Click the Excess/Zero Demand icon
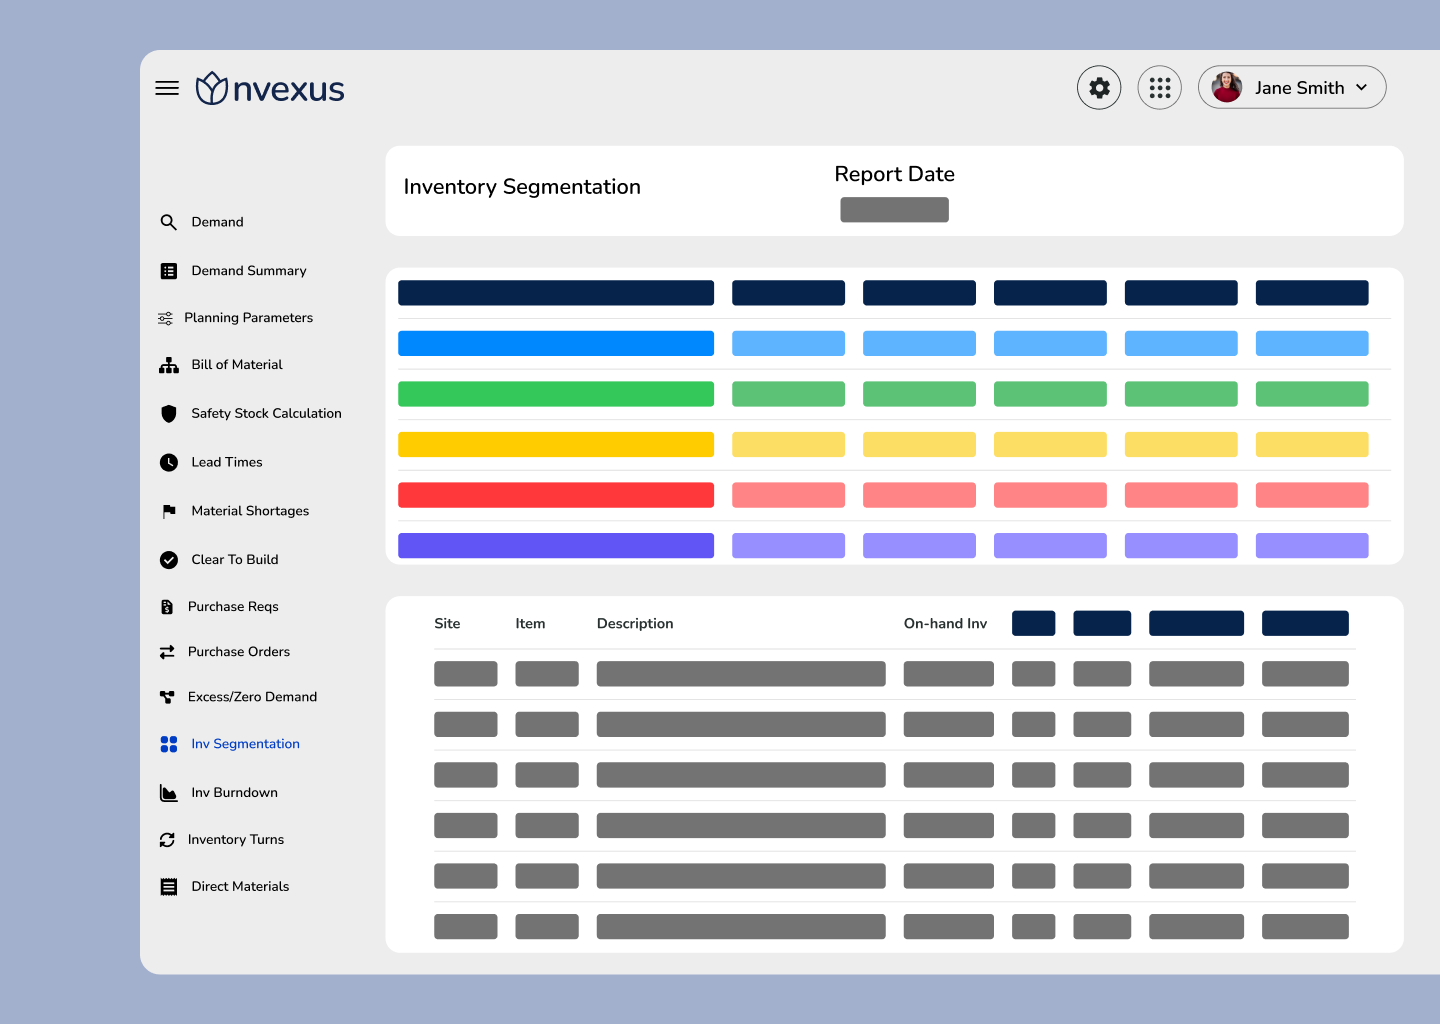Screen dimensions: 1440x1024 point(167,697)
